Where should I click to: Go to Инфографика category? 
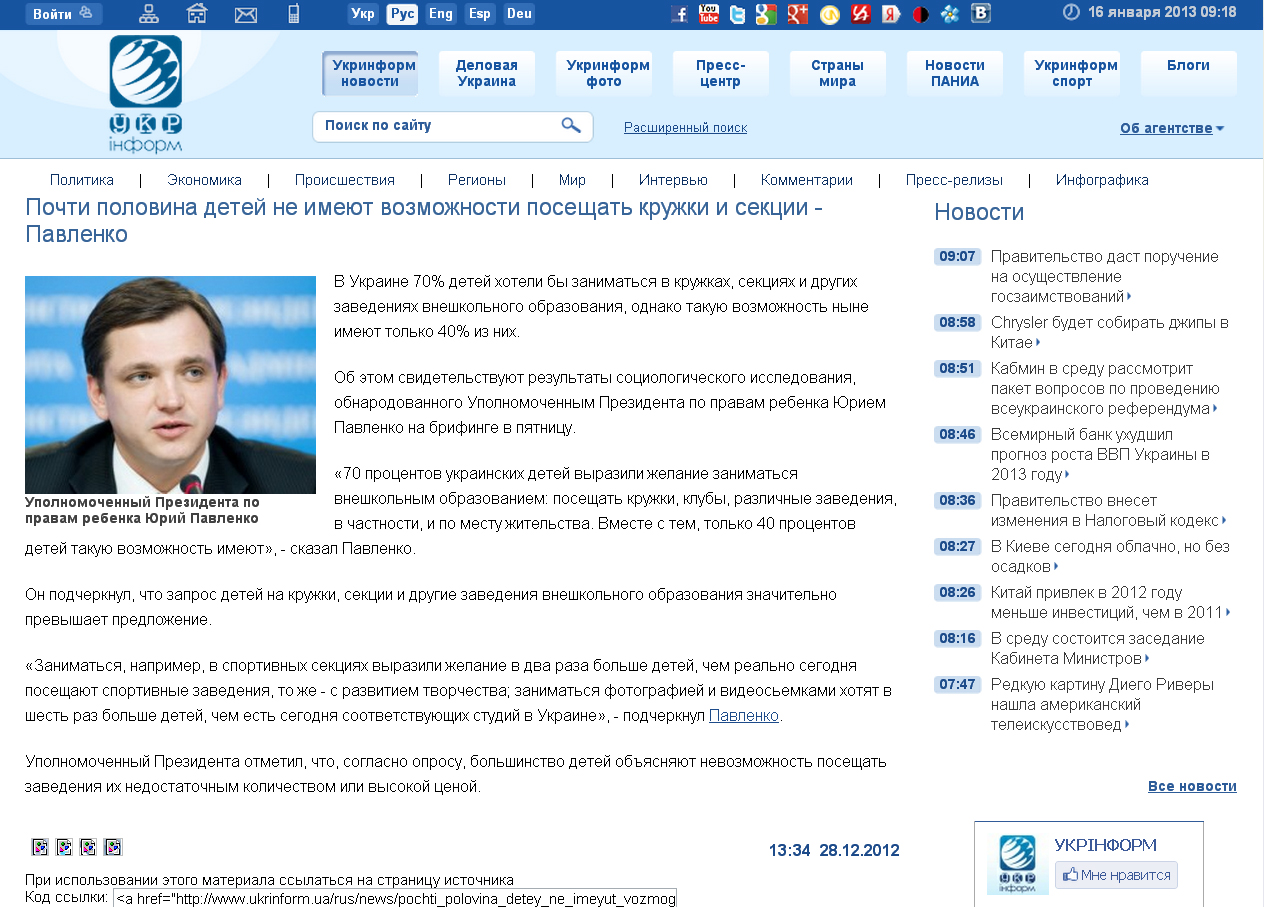pos(1102,180)
